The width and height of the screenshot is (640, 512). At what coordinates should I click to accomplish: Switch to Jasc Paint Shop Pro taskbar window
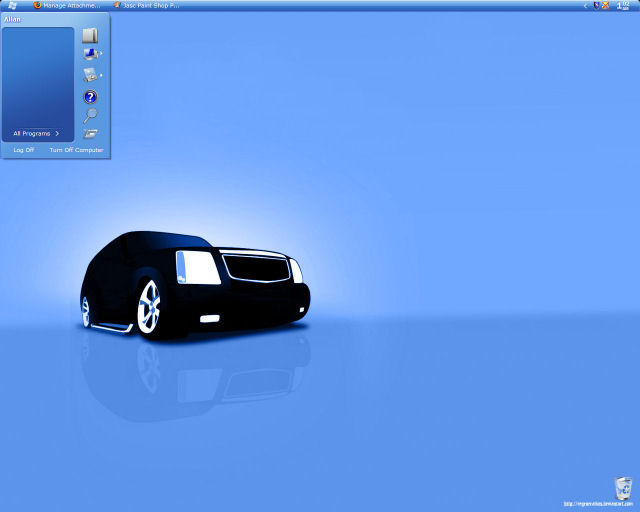pyautogui.click(x=146, y=5)
